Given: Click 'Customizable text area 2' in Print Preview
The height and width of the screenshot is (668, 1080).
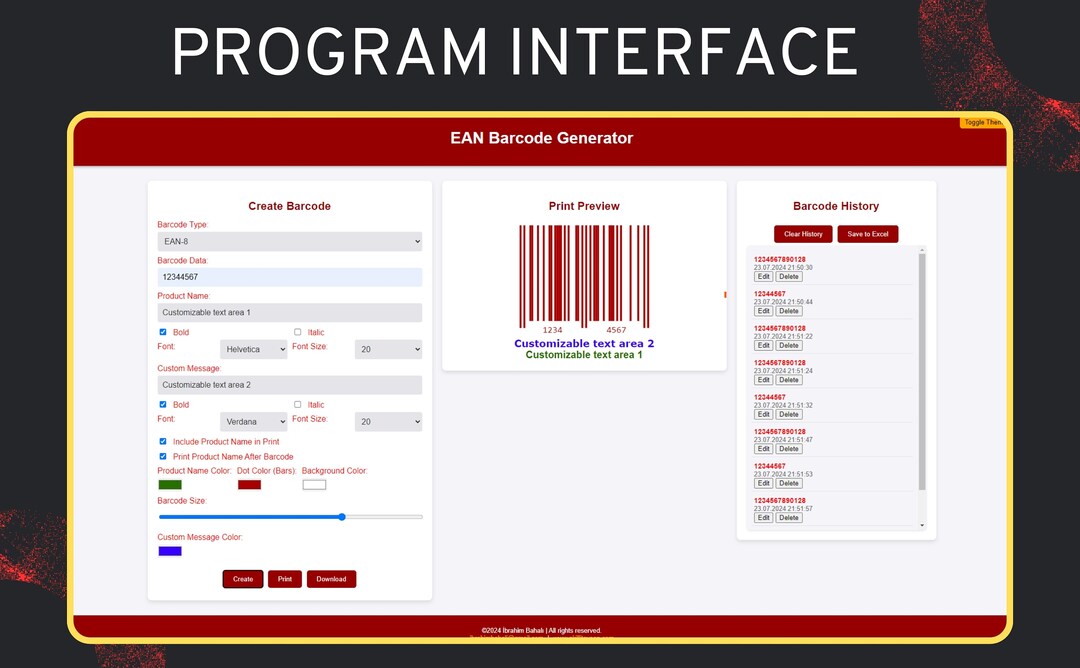Looking at the screenshot, I should point(584,344).
